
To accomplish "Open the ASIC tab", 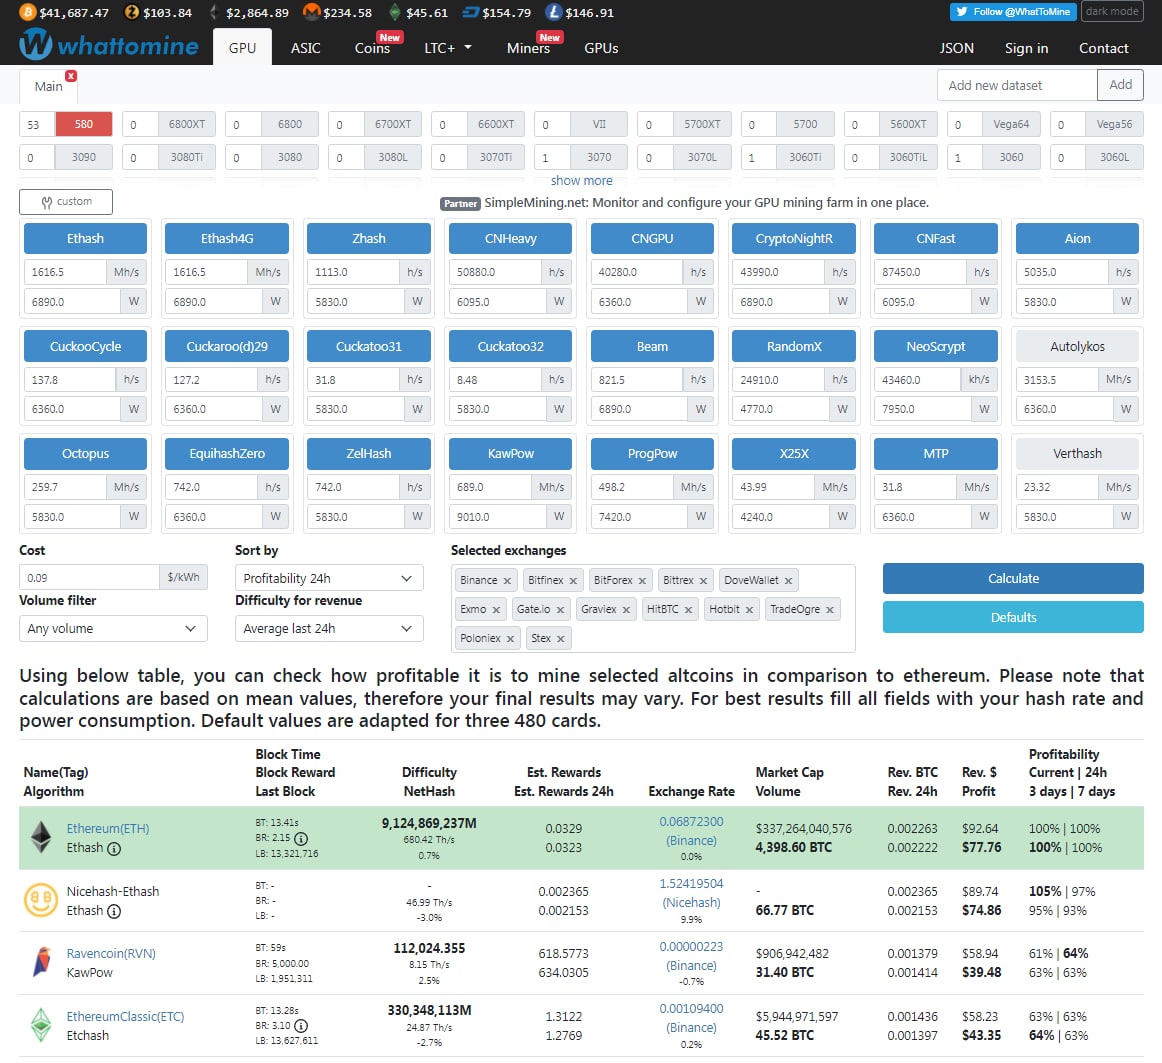I will pos(305,47).
